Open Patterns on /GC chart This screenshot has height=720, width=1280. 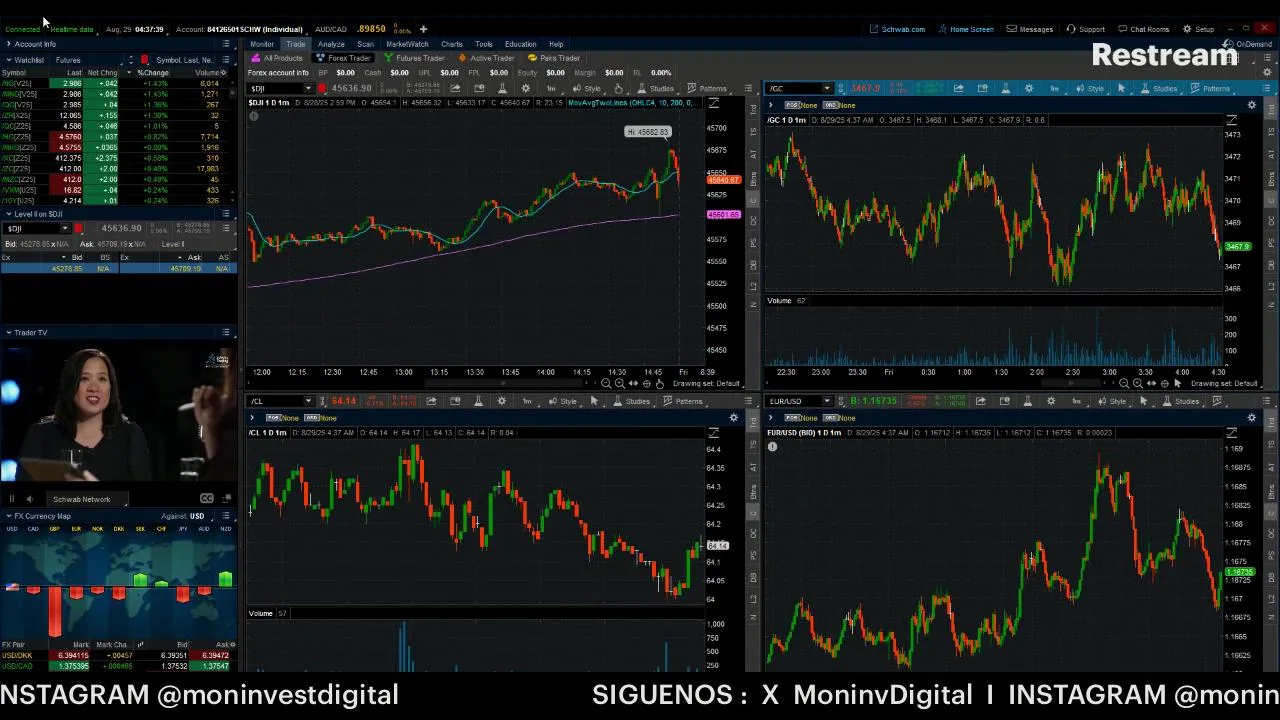(1211, 89)
